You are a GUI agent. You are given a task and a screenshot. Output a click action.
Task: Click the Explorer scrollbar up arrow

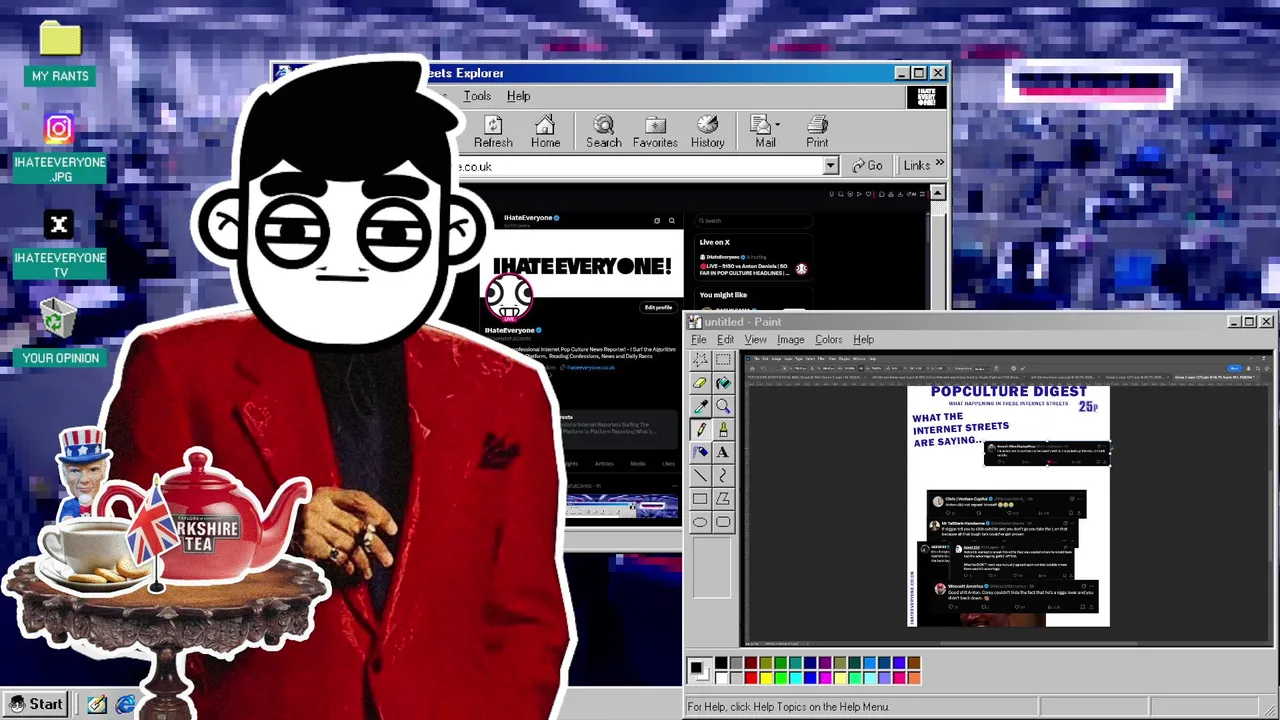click(937, 193)
